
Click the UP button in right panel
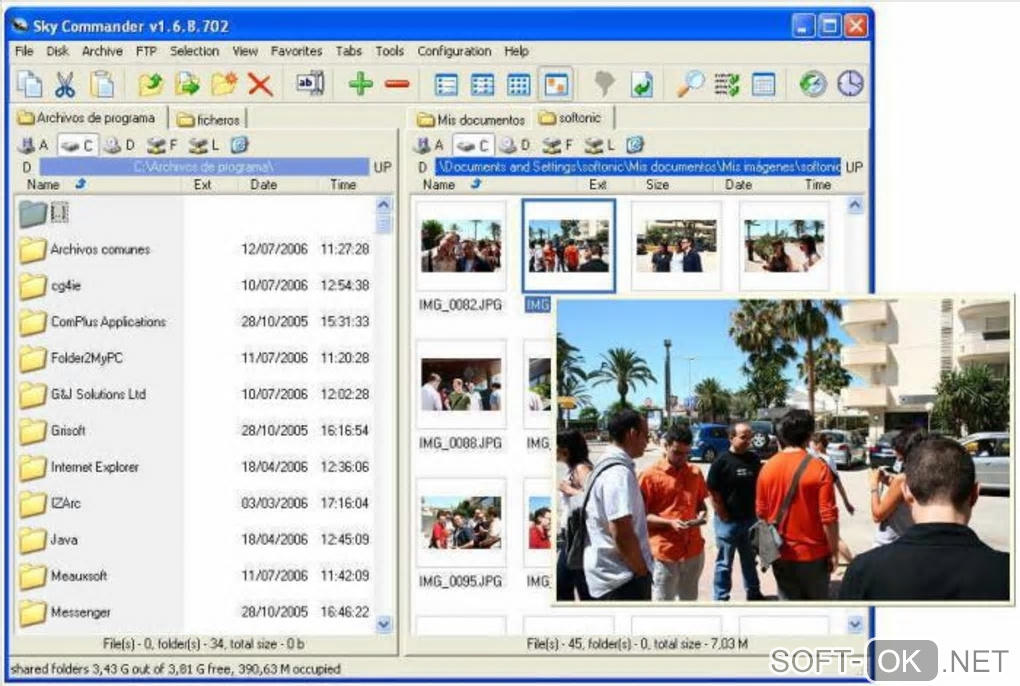tap(854, 167)
